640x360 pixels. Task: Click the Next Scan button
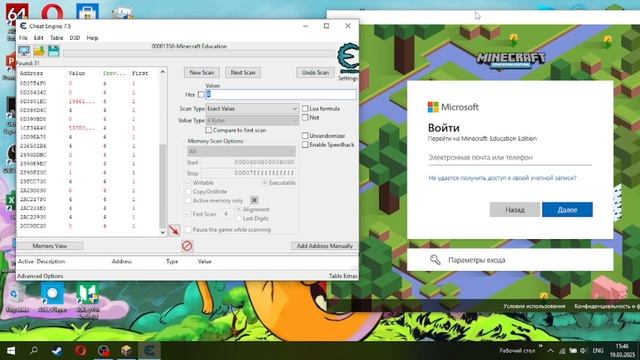point(243,72)
